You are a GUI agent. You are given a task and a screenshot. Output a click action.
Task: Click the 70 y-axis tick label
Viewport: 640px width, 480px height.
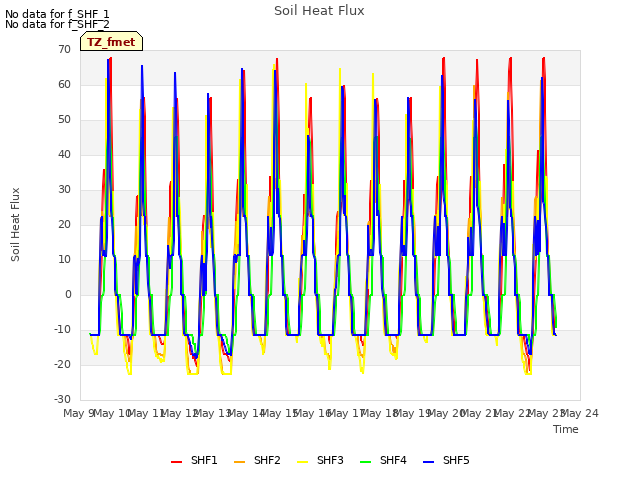(64, 49)
